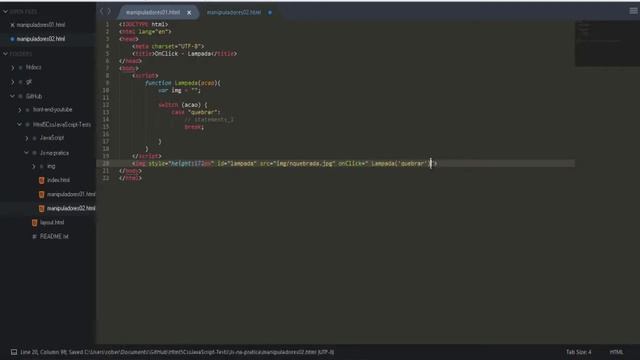Click the GitHub folder icon
640x360 pixels.
[x=20, y=96]
